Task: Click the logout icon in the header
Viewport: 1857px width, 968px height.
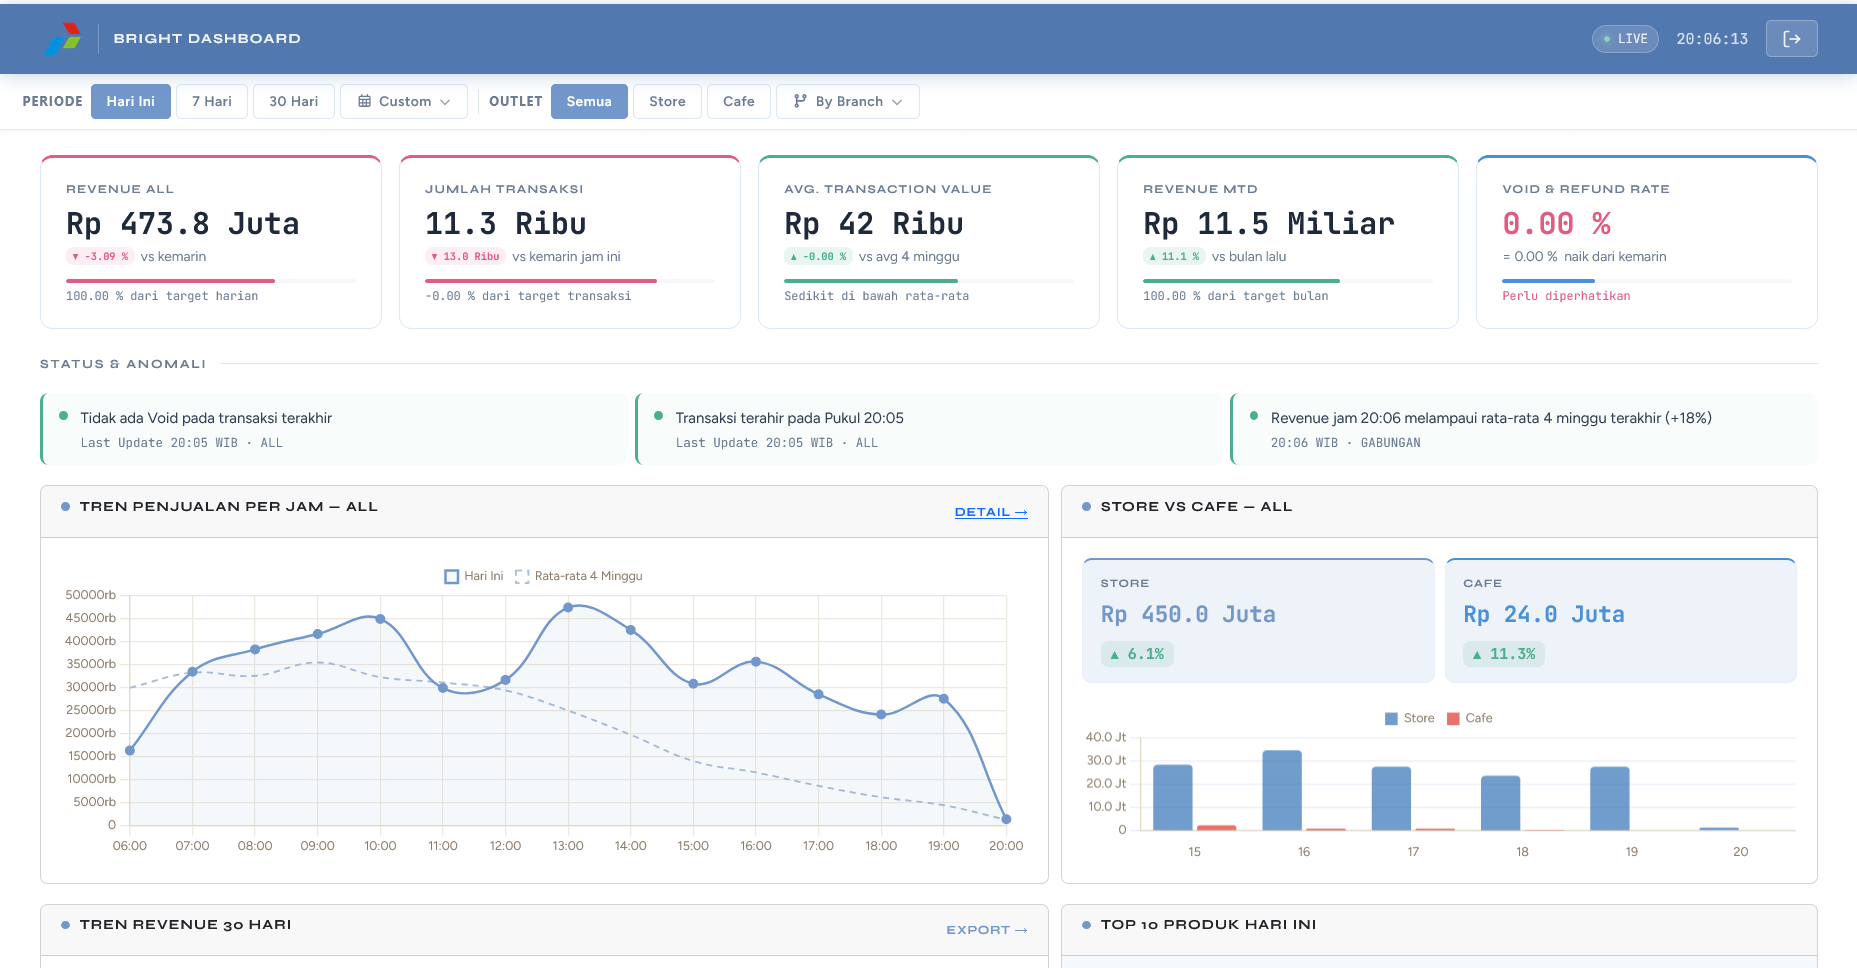Action: [x=1791, y=39]
